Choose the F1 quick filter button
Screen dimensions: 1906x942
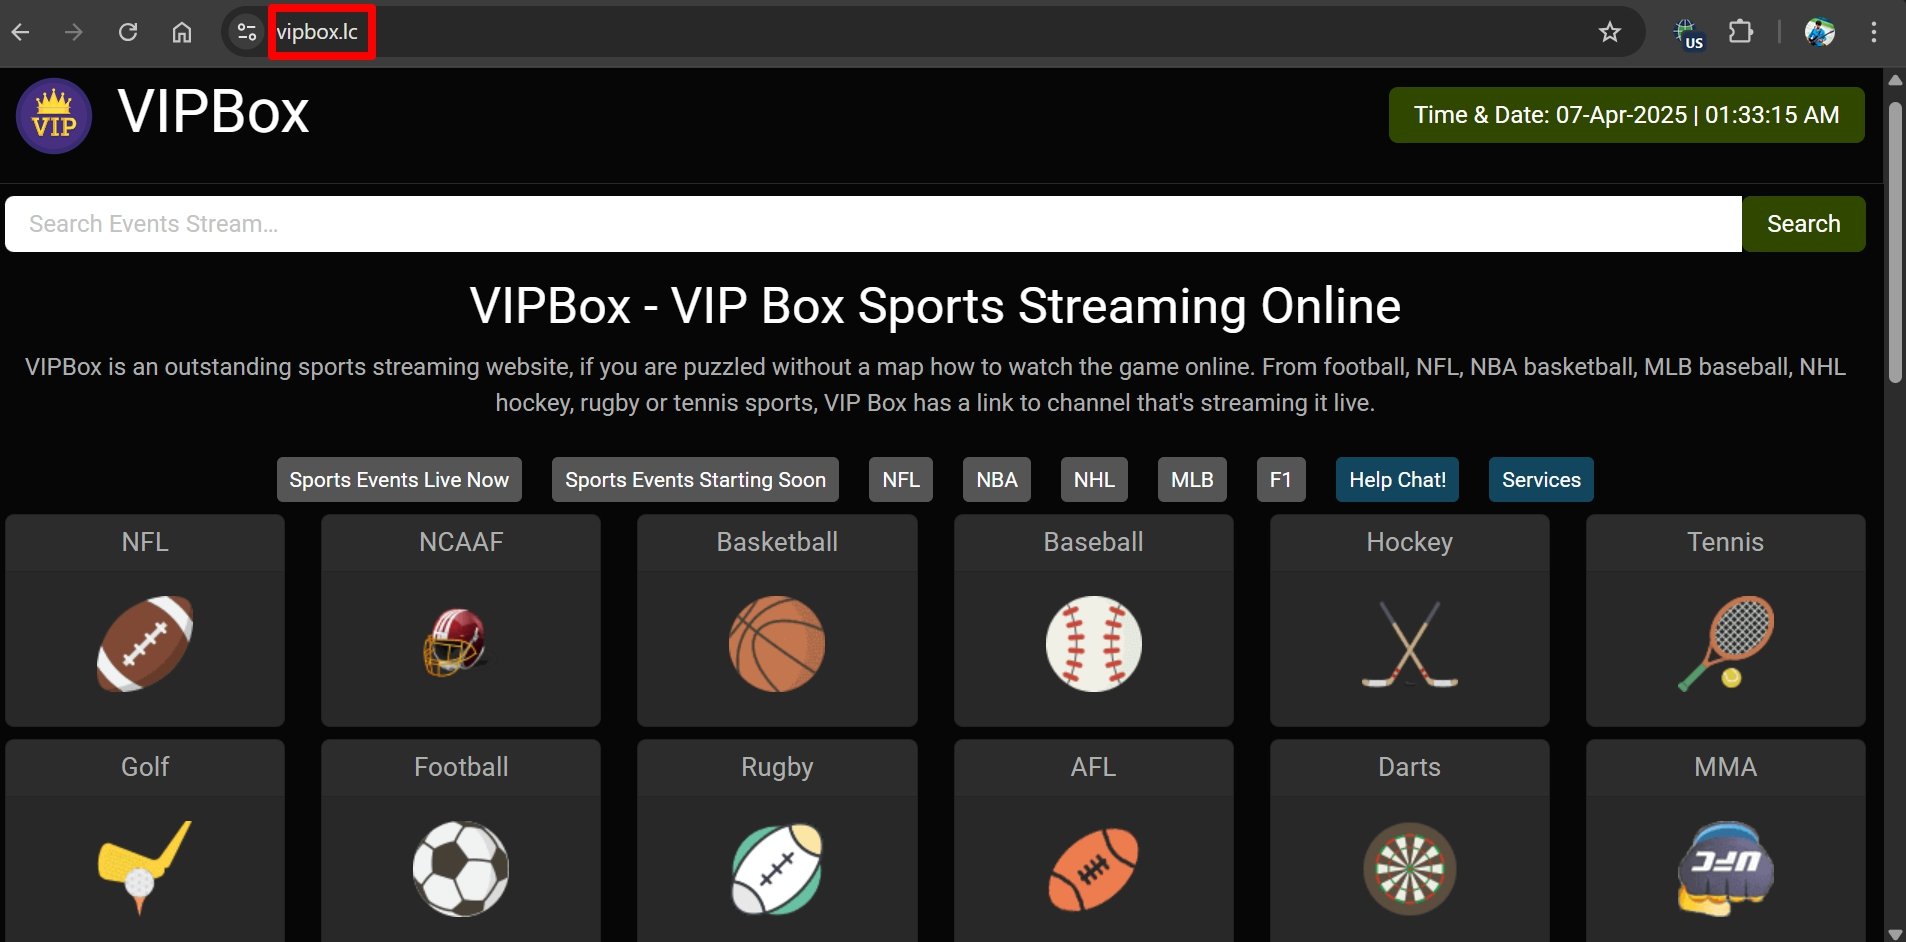point(1281,480)
